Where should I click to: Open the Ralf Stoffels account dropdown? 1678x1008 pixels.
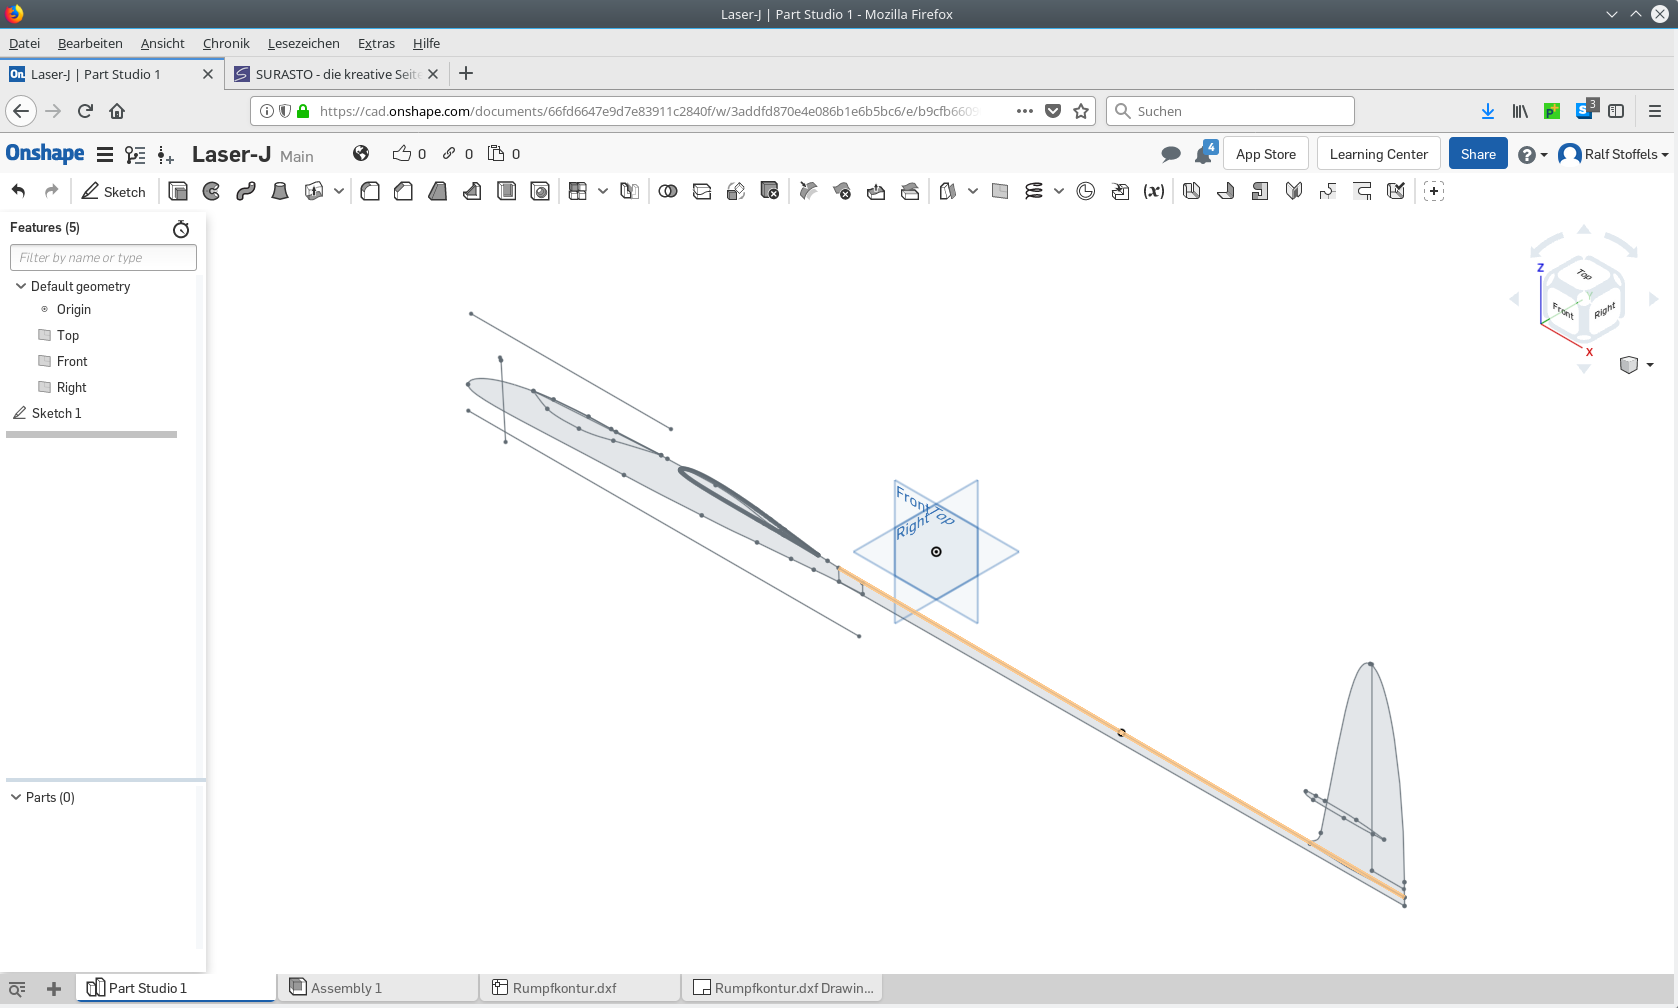[x=1614, y=154]
